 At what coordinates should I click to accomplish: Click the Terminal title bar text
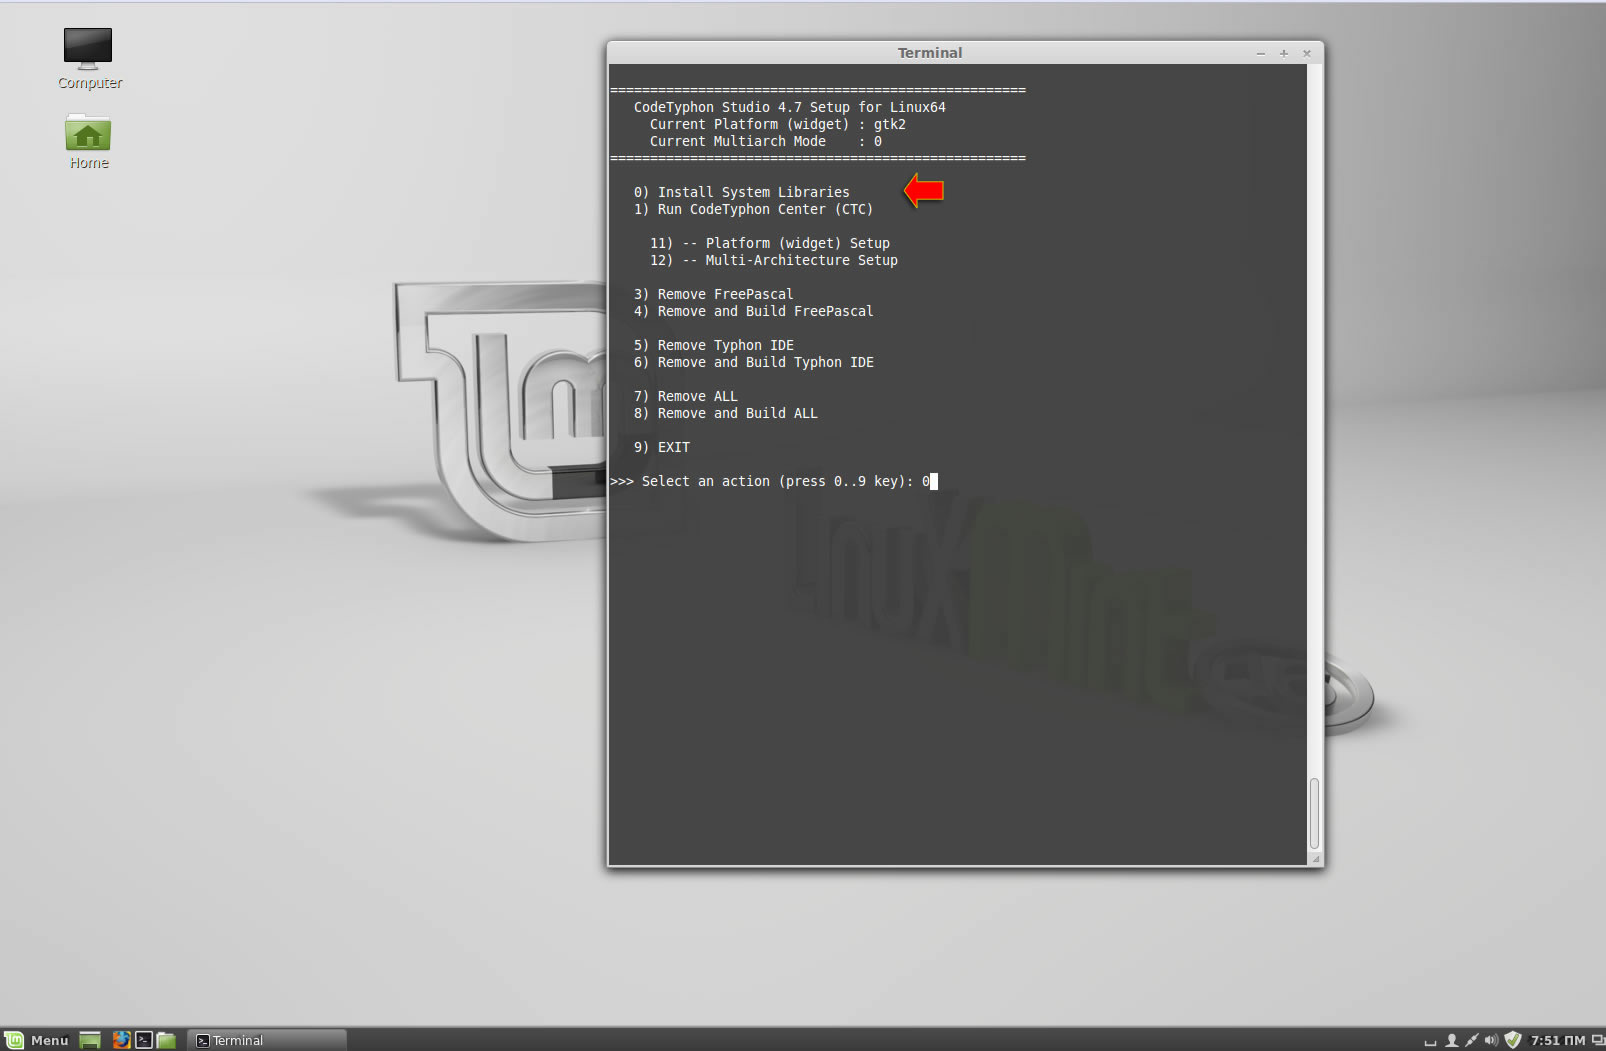click(930, 53)
